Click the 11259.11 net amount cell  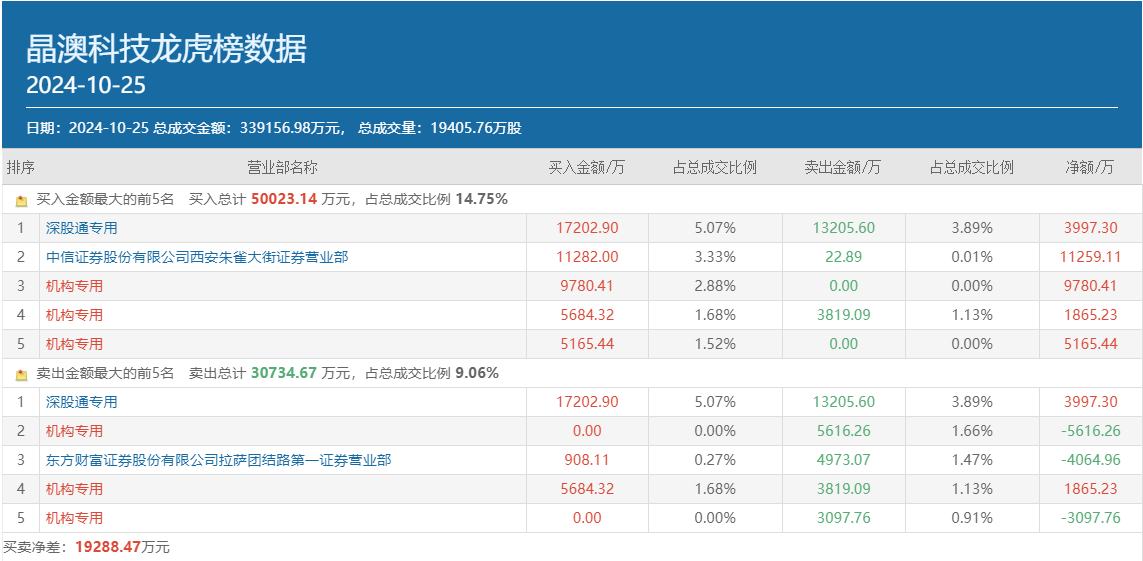coord(1090,257)
